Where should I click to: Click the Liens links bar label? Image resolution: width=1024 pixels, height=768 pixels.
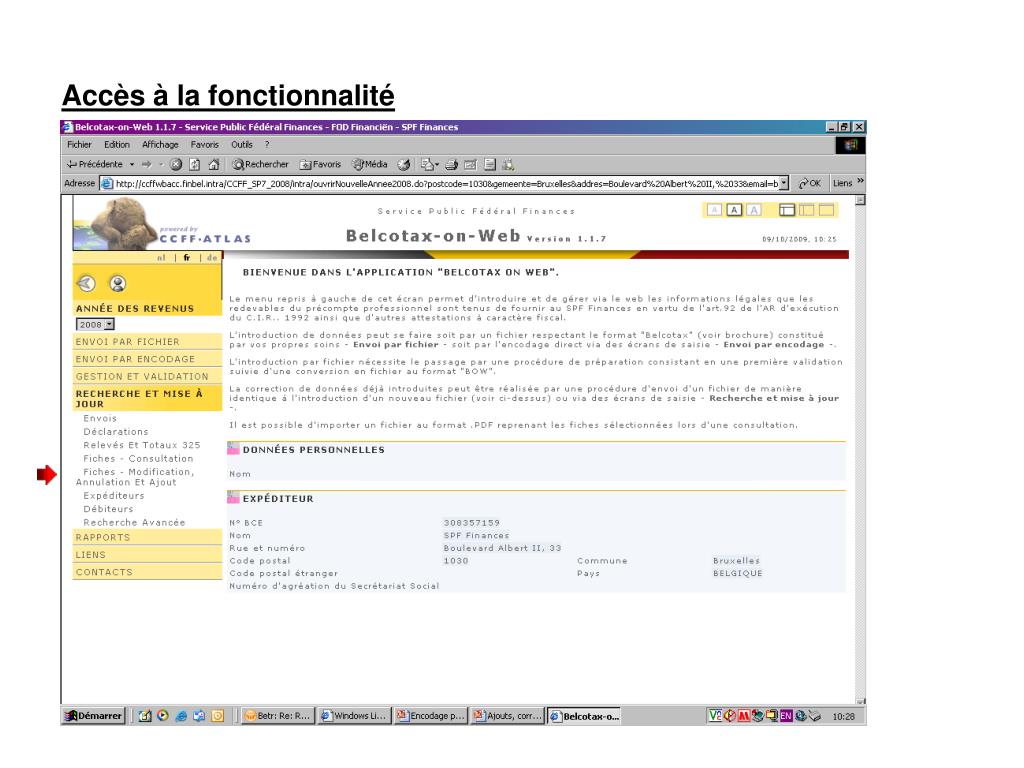pos(842,184)
